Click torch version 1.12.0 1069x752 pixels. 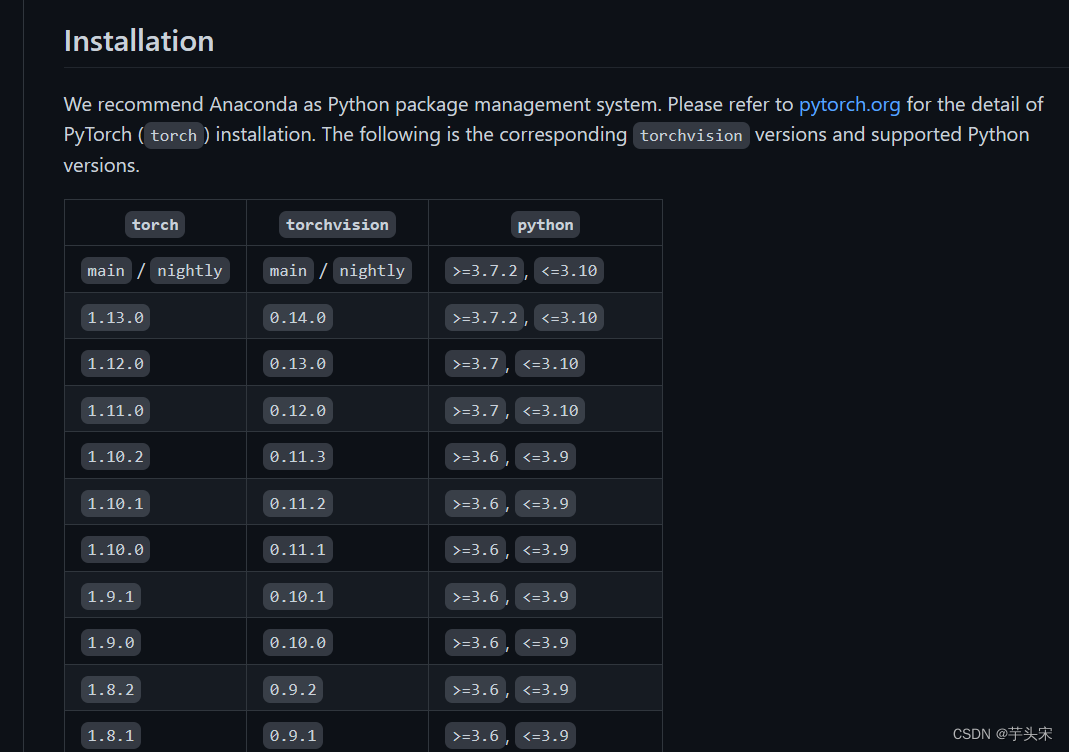coord(115,364)
